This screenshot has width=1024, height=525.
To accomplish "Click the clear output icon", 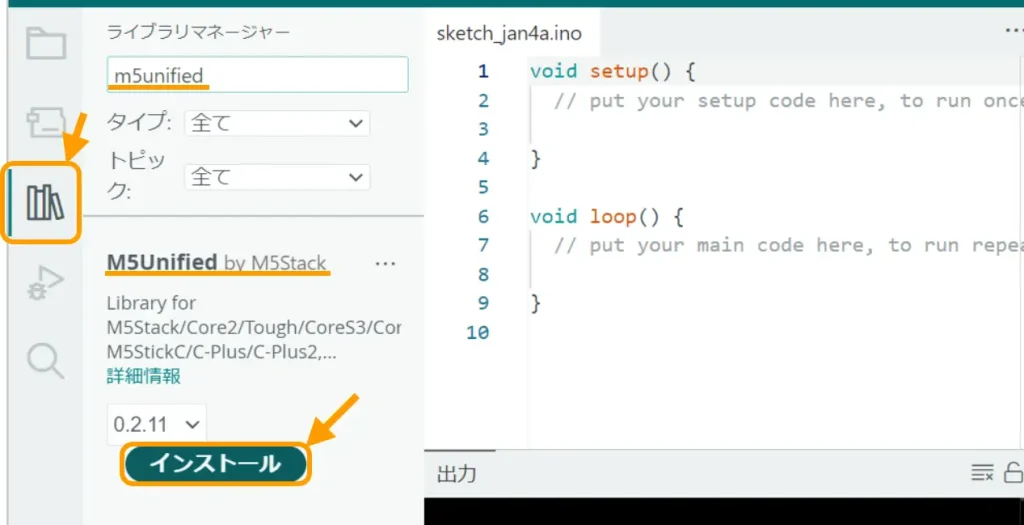I will tap(982, 473).
